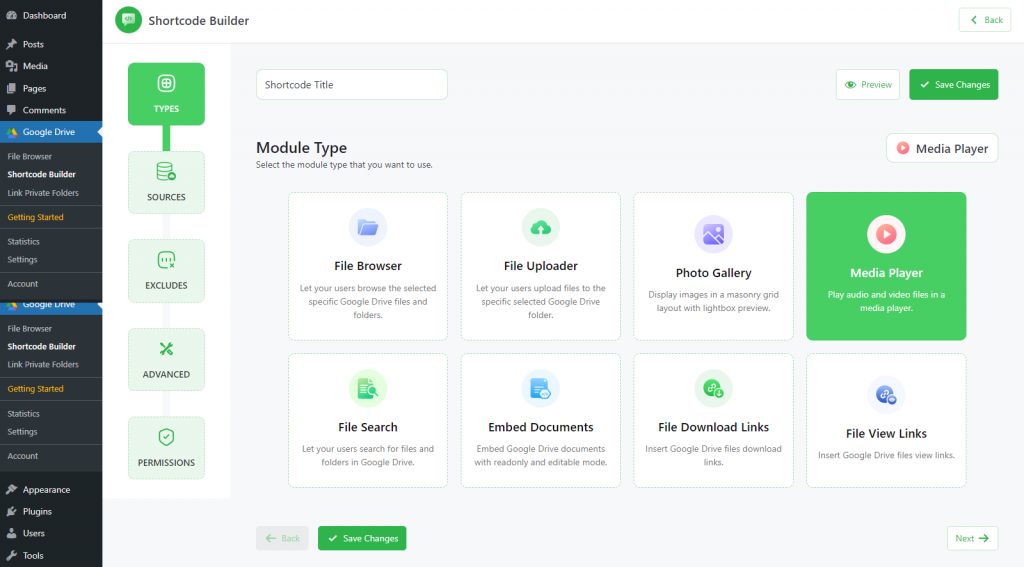Click the green Shortcode Builder logo

point(129,20)
